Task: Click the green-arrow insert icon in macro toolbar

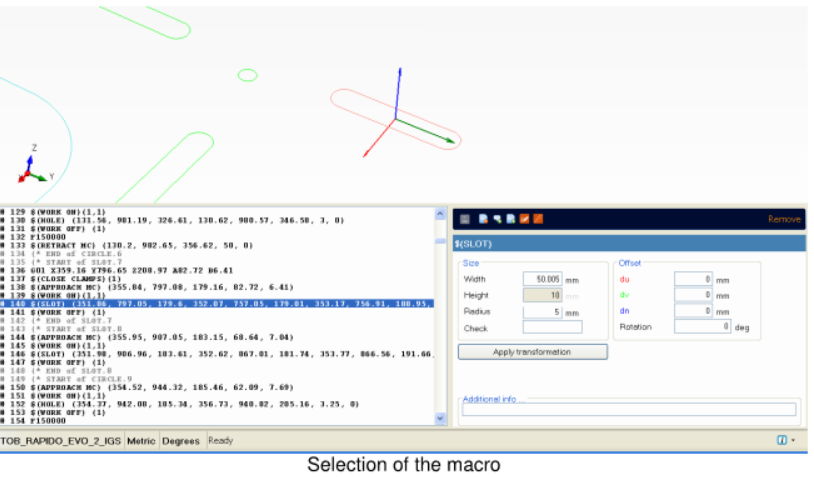Action: (497, 219)
